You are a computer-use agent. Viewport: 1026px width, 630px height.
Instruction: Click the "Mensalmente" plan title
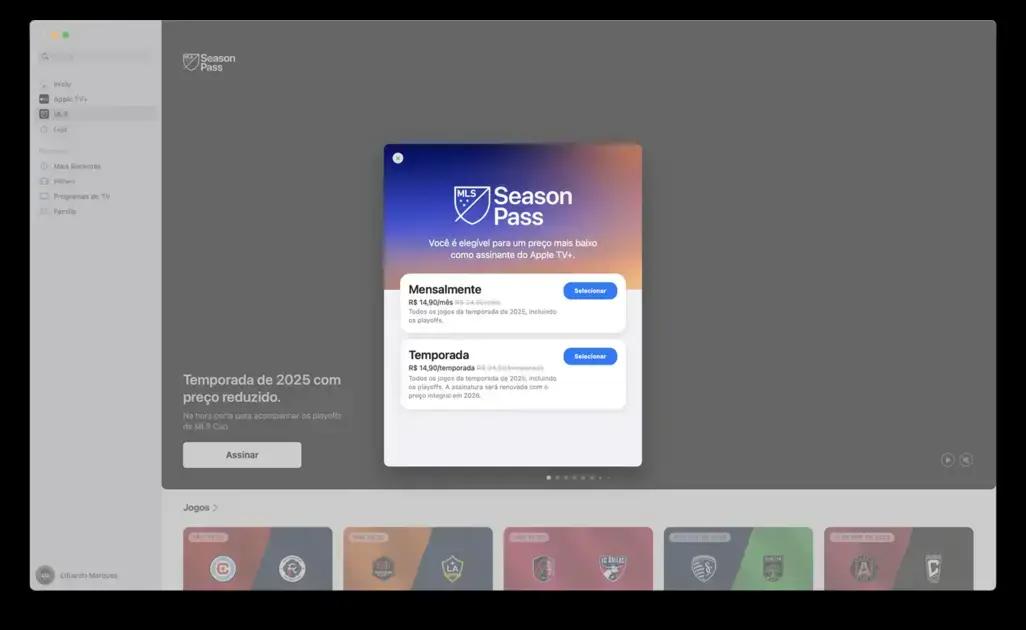point(444,289)
